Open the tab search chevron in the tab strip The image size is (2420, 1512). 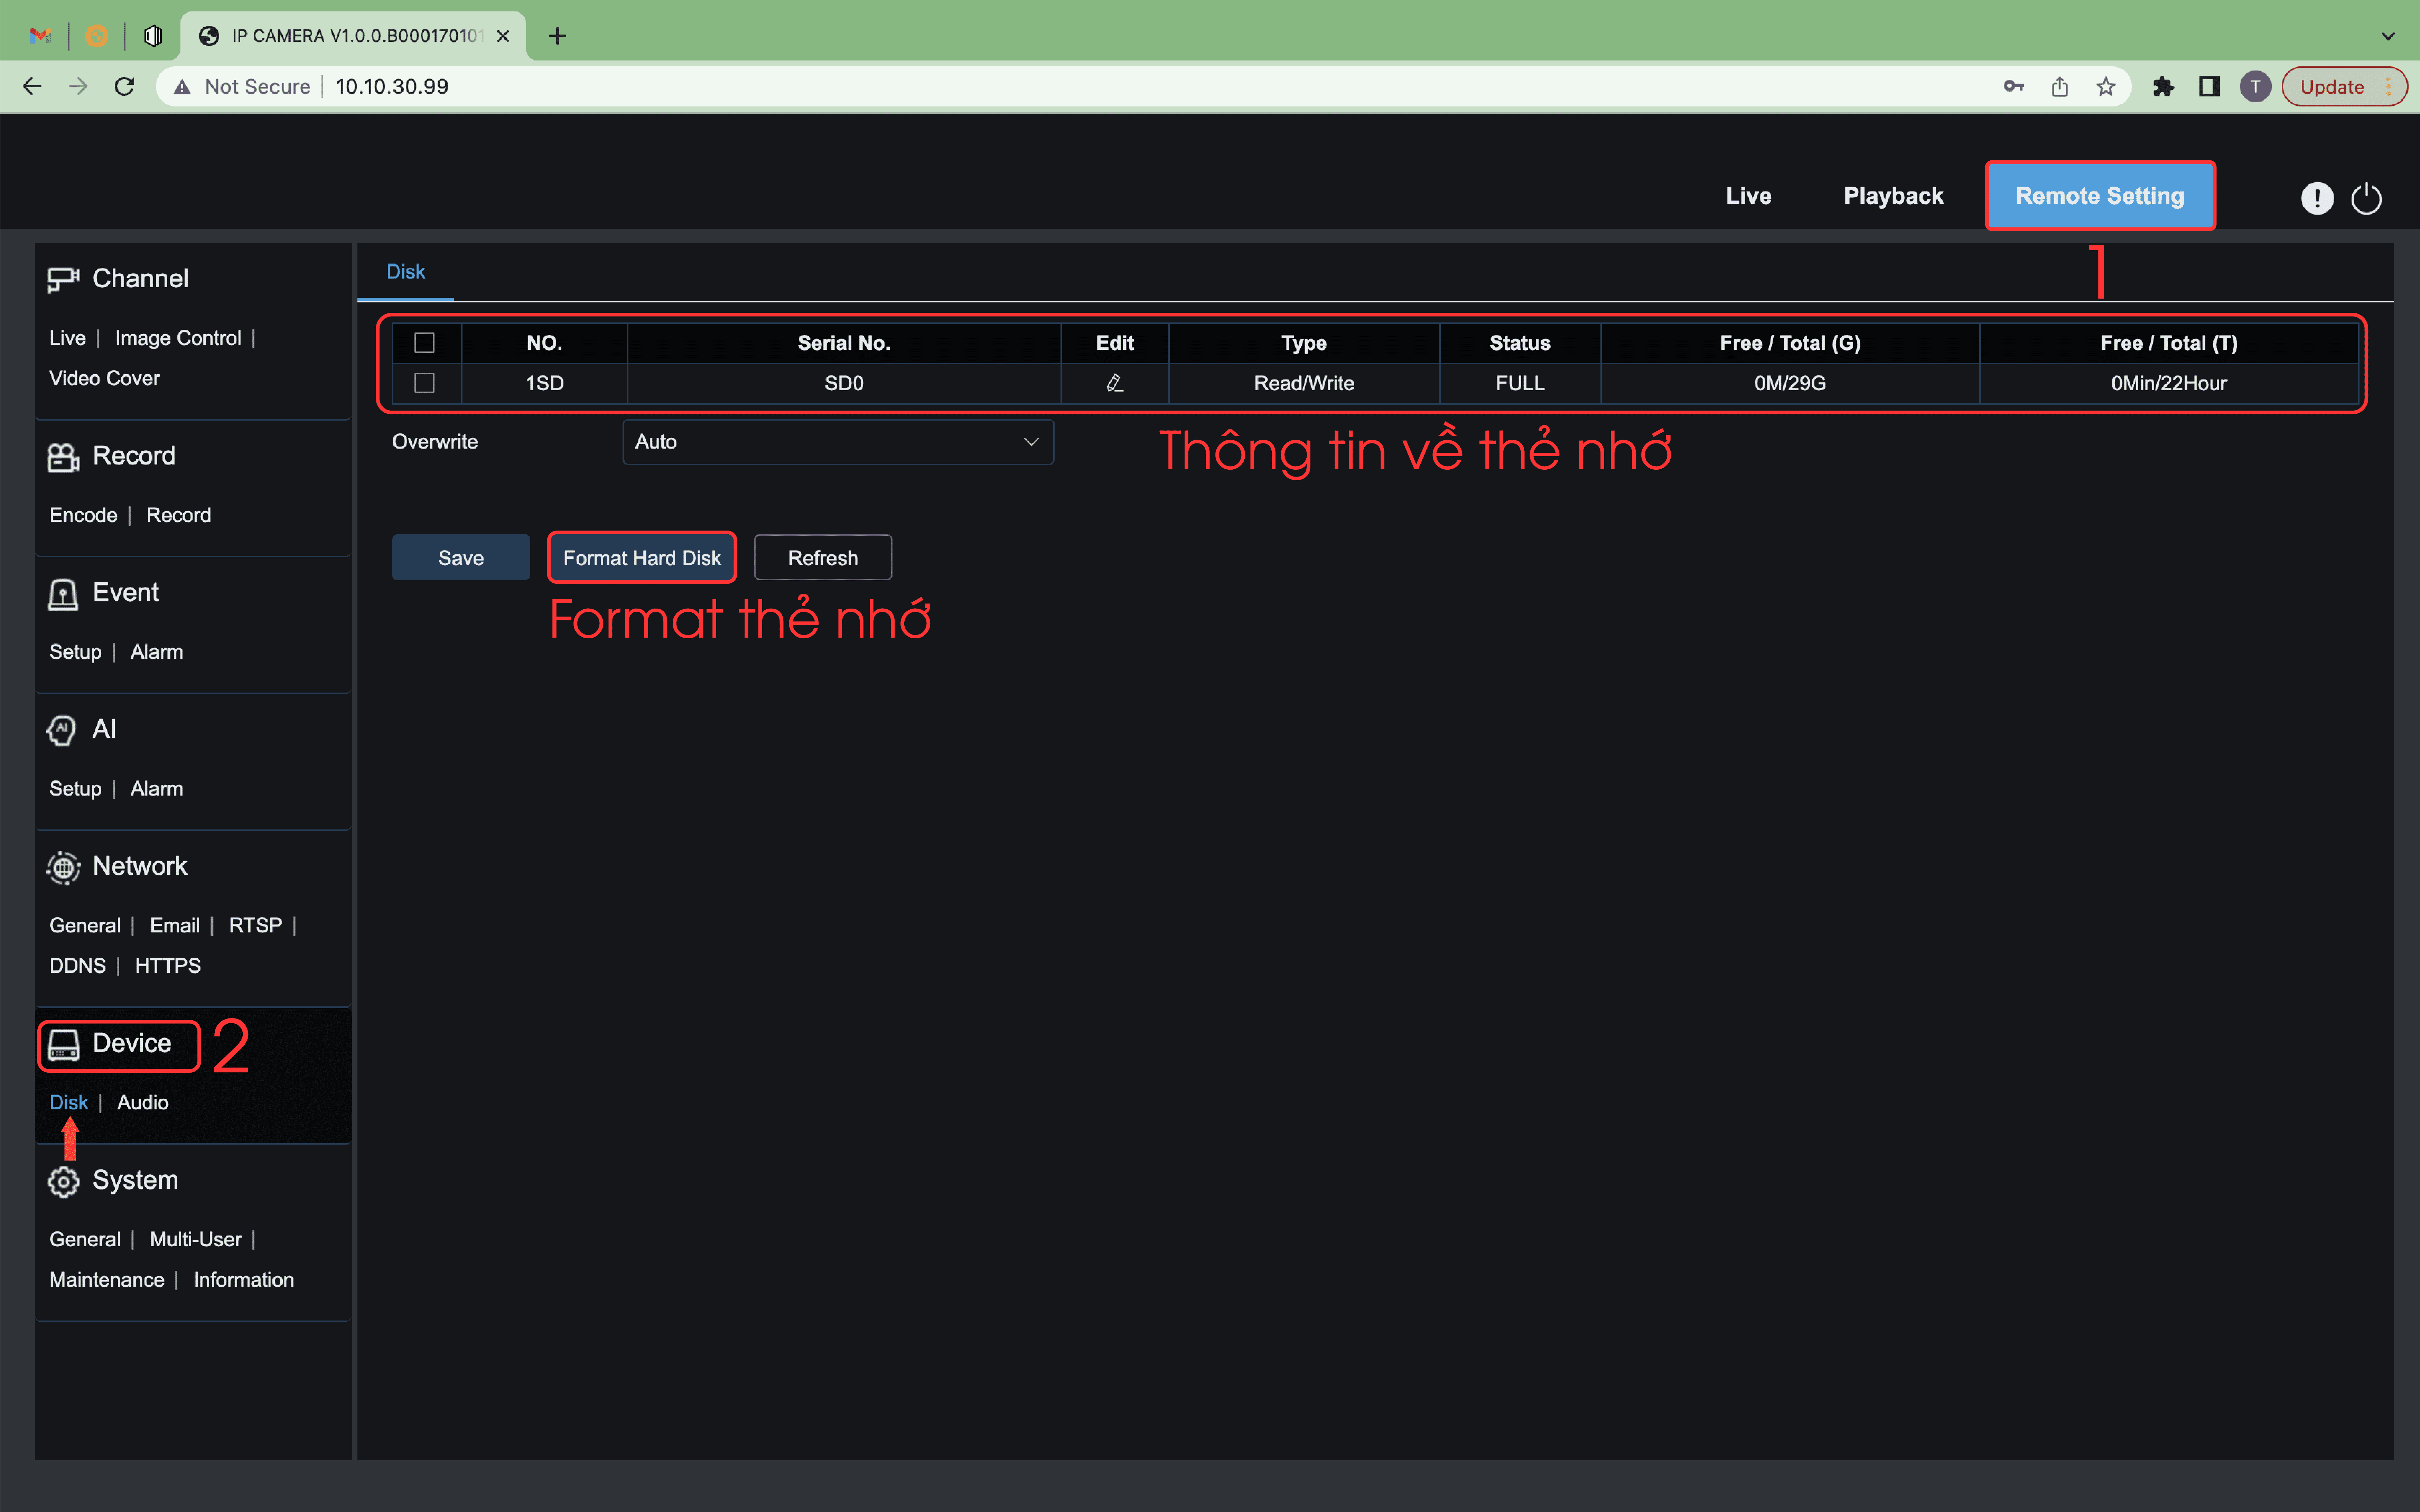(x=2388, y=36)
